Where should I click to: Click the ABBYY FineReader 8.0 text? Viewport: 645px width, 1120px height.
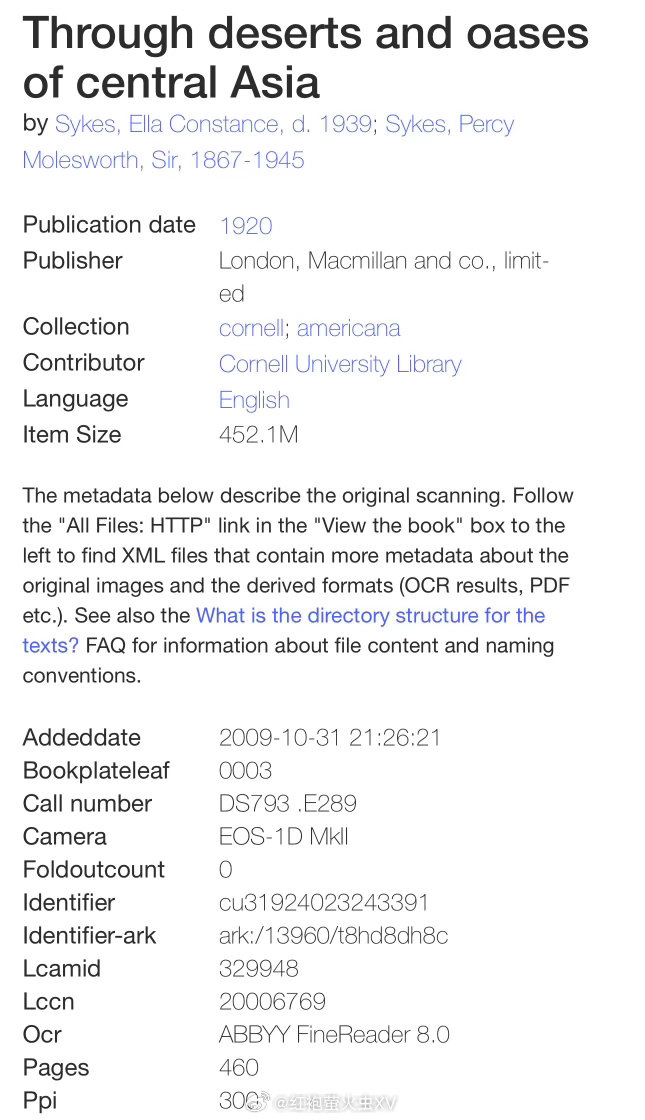click(x=334, y=1034)
